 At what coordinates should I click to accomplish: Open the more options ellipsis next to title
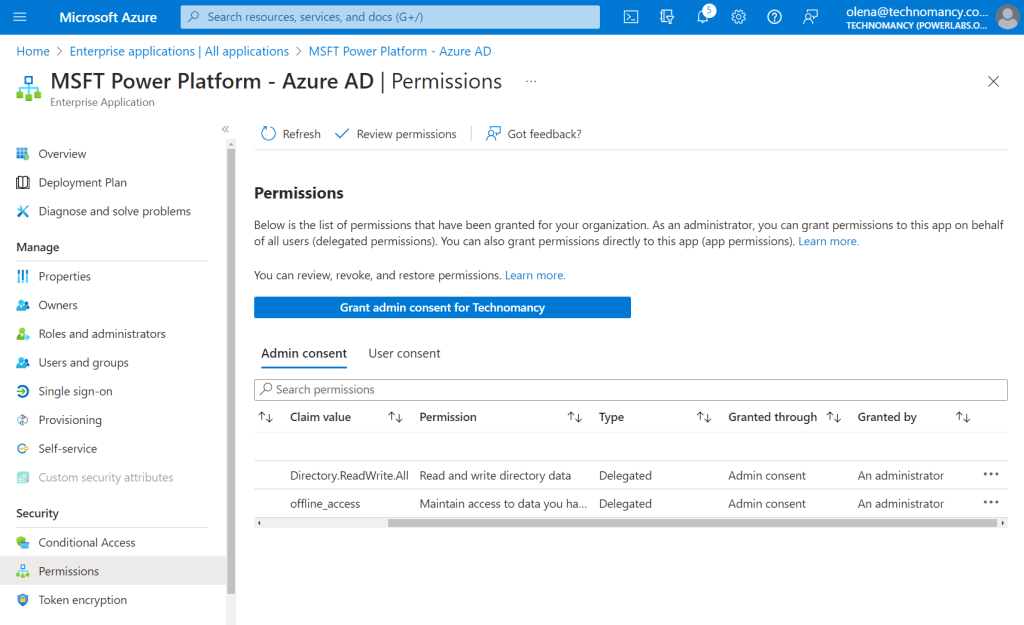(531, 81)
